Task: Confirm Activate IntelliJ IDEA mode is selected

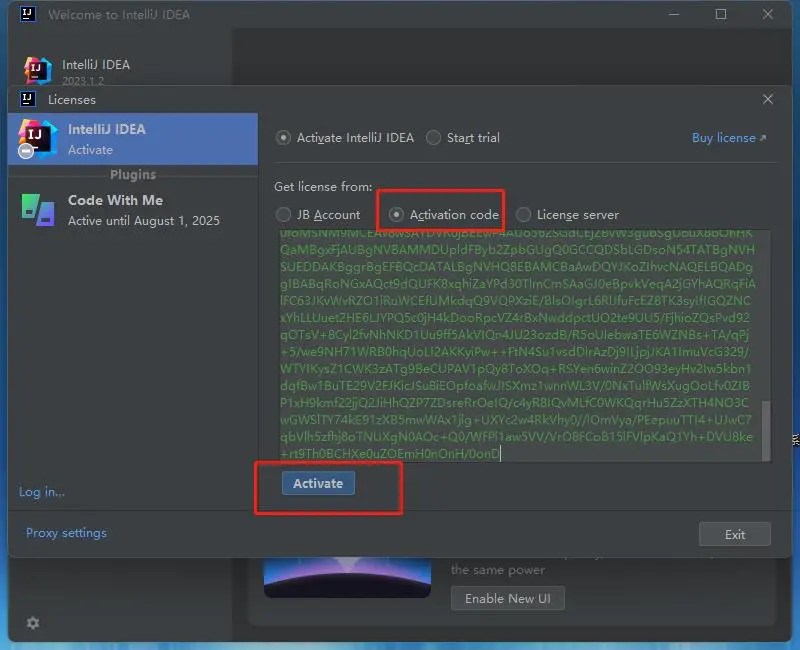Action: [283, 138]
